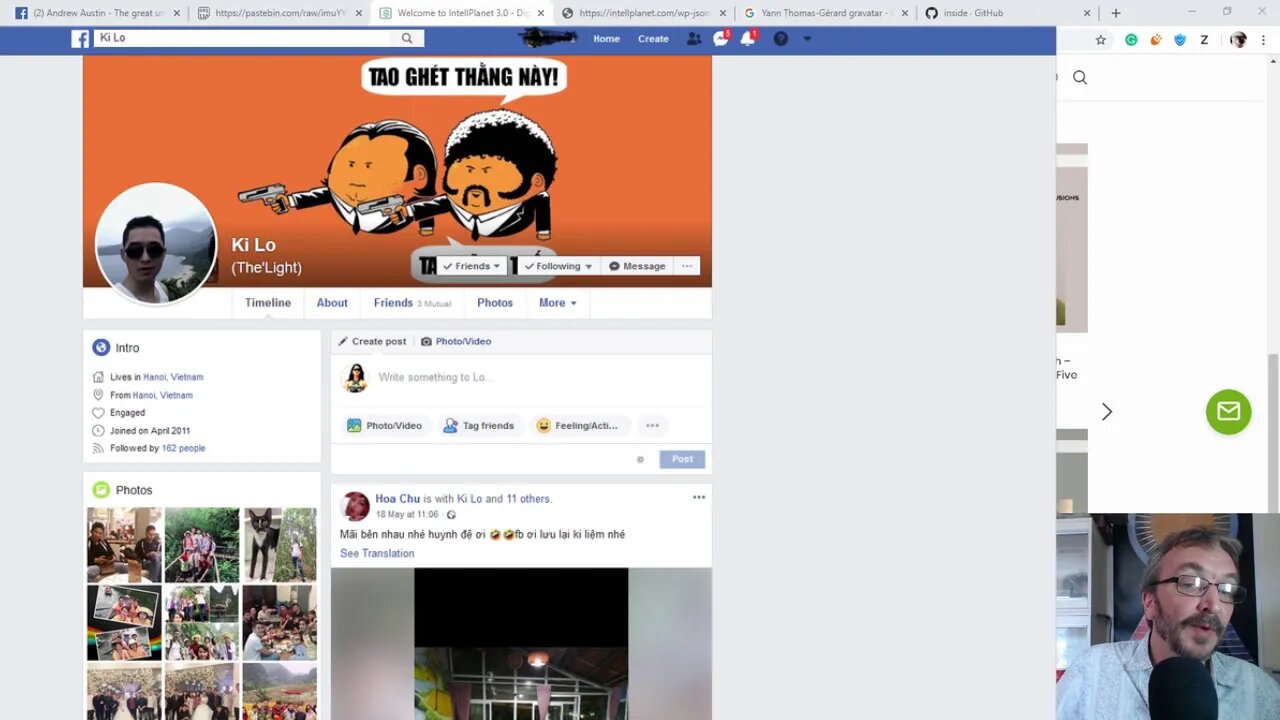Switch to the pastebin.com browser tab
The height and width of the screenshot is (720, 1280).
[278, 13]
